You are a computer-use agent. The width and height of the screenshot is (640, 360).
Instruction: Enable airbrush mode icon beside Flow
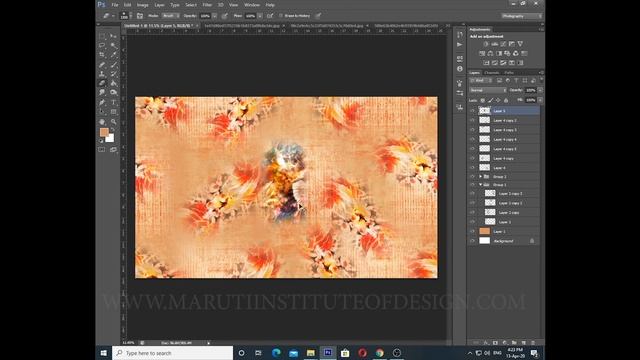point(270,16)
